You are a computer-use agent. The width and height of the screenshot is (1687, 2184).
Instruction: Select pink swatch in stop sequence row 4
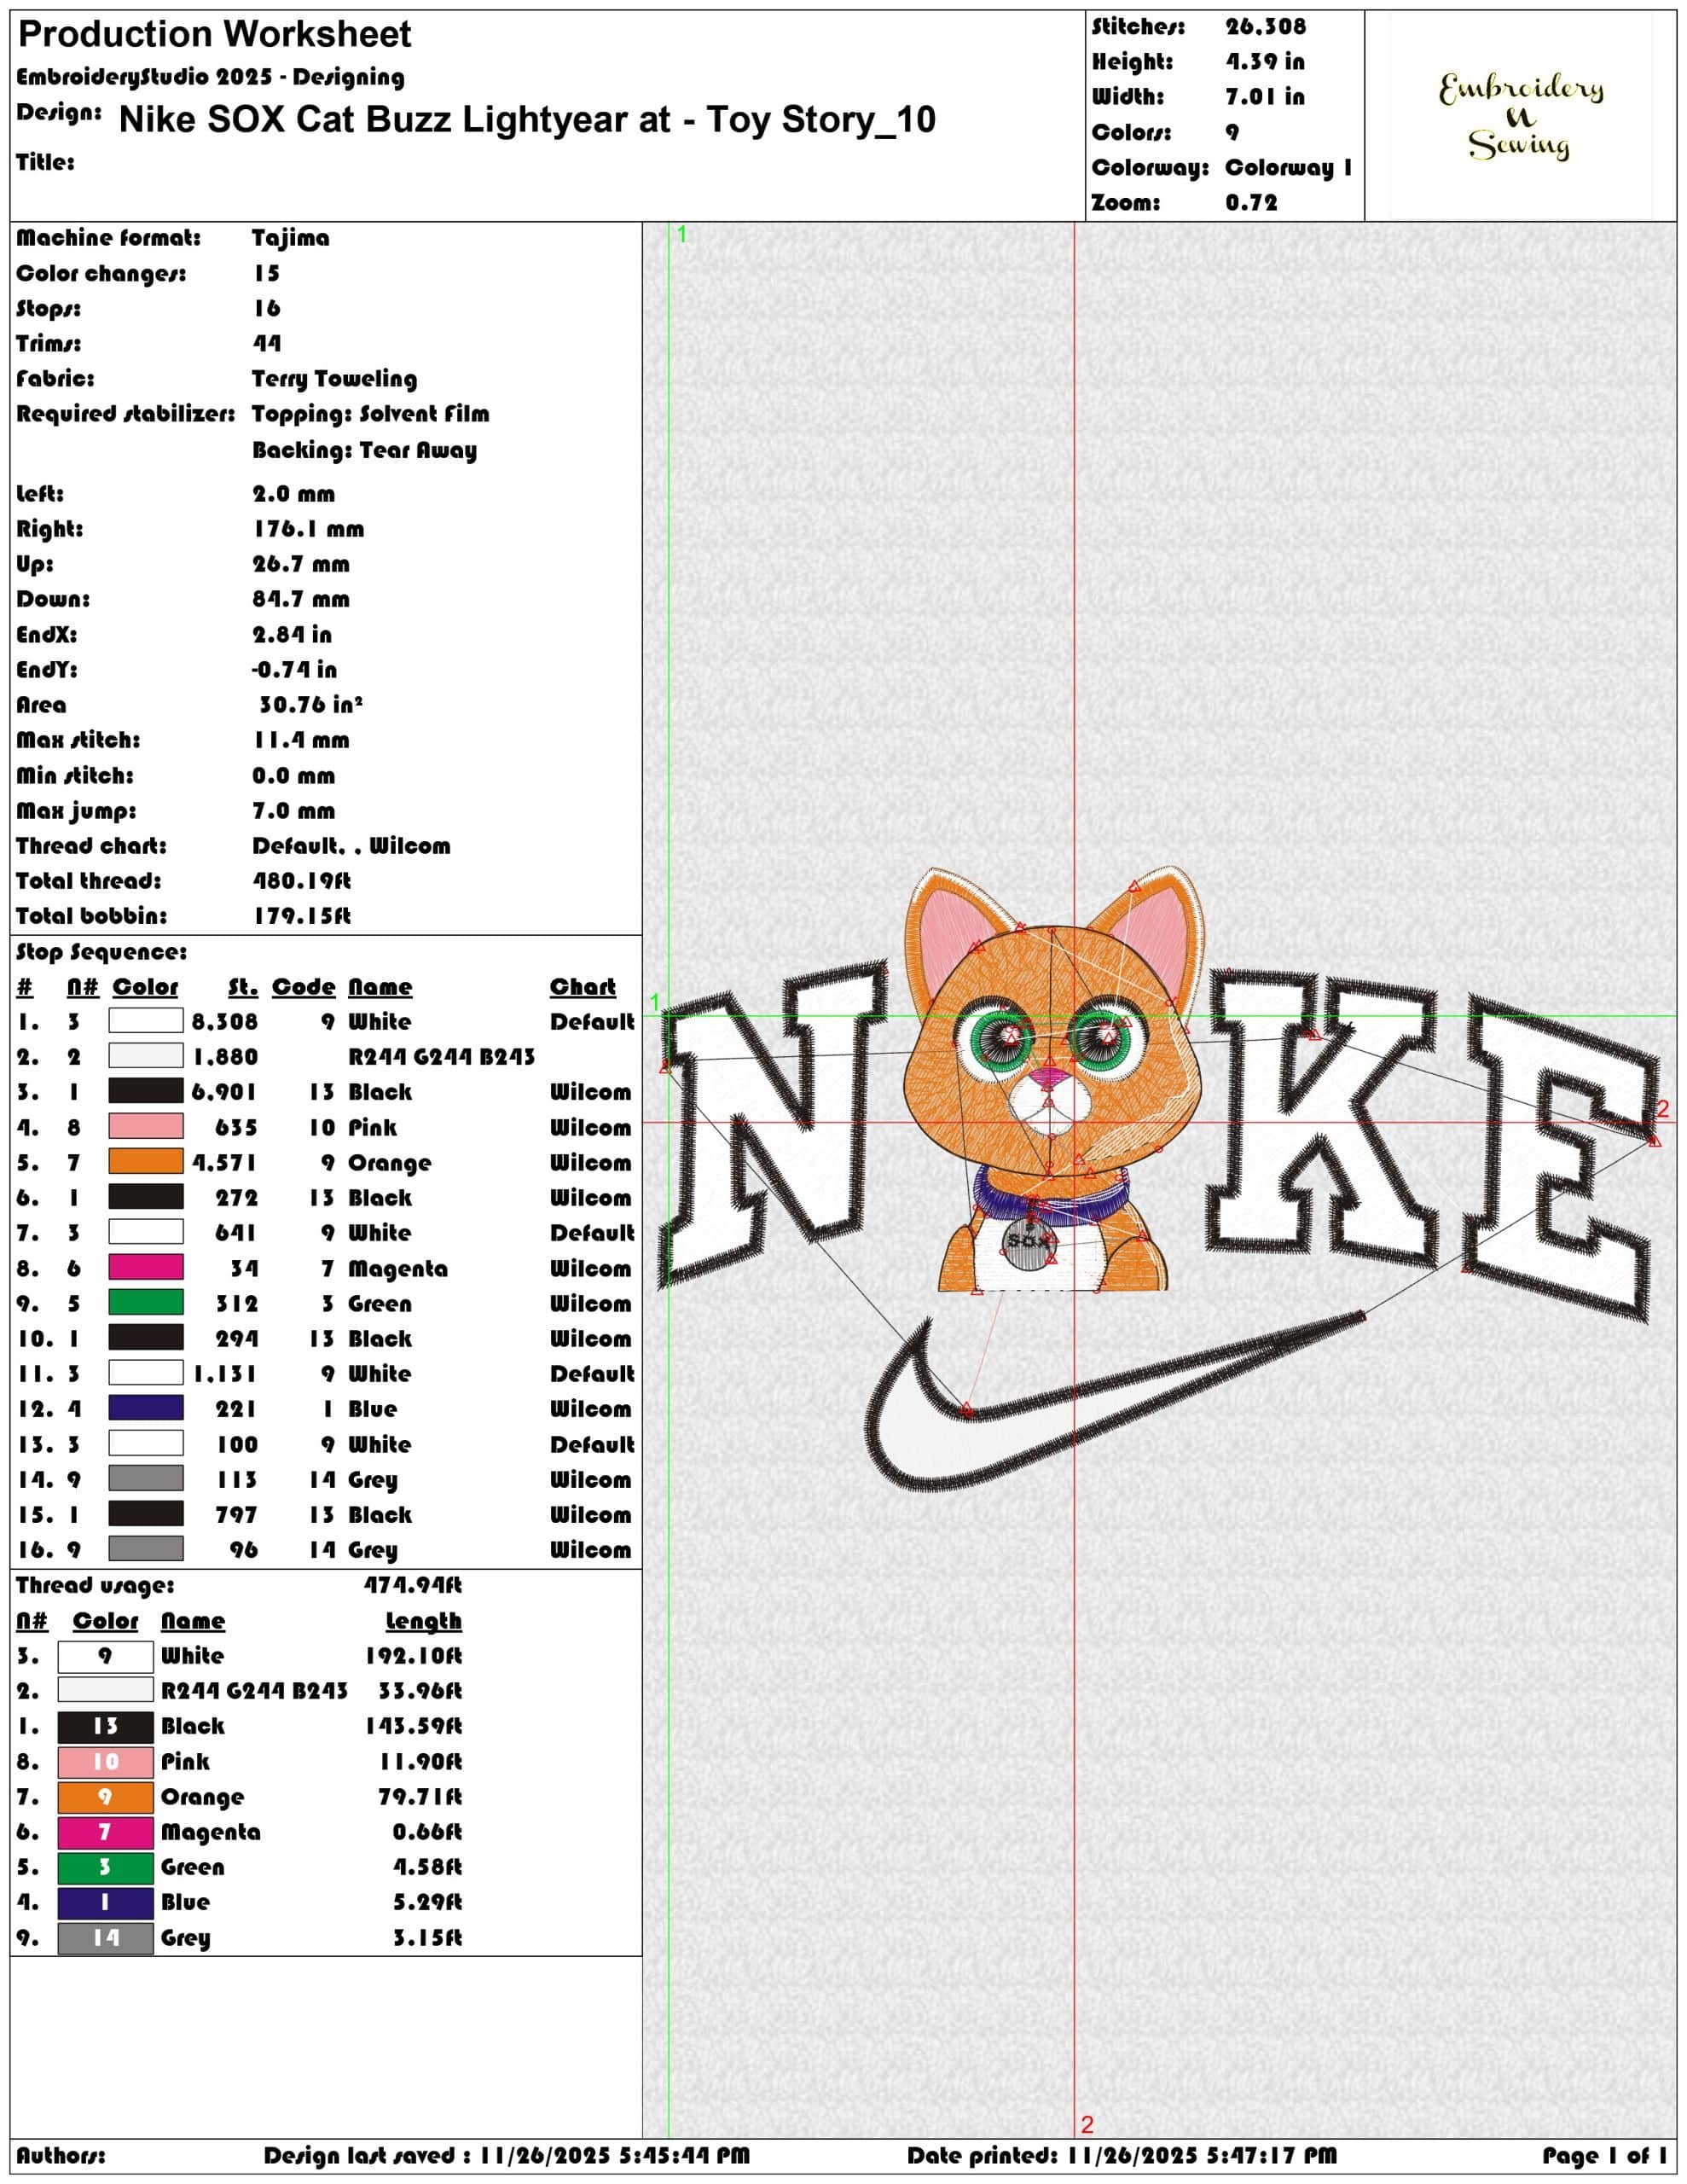click(146, 1127)
